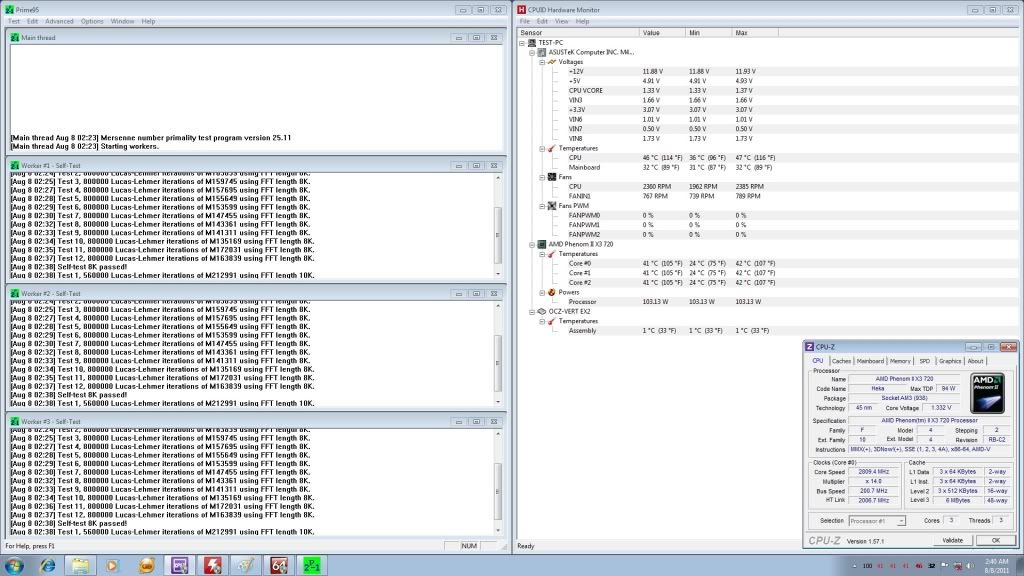
Task: Open the Windows Start orb
Action: click(14, 566)
